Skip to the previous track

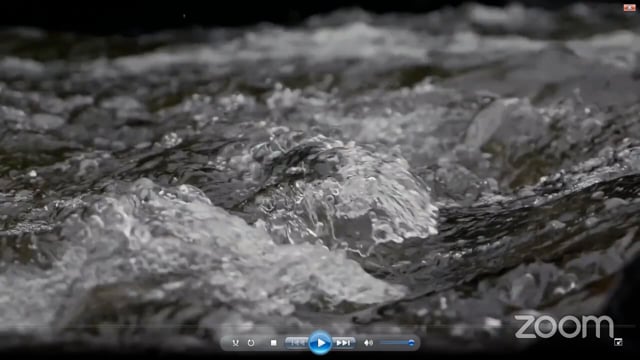pos(297,343)
